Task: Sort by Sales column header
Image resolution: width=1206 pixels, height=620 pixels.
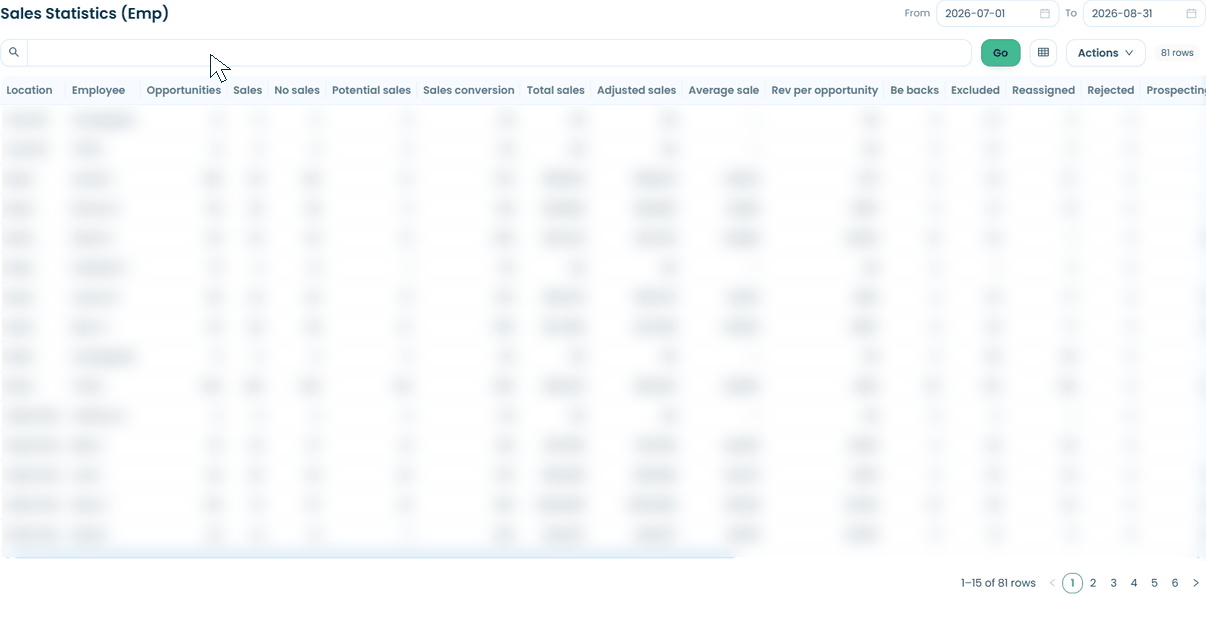Action: pos(247,90)
